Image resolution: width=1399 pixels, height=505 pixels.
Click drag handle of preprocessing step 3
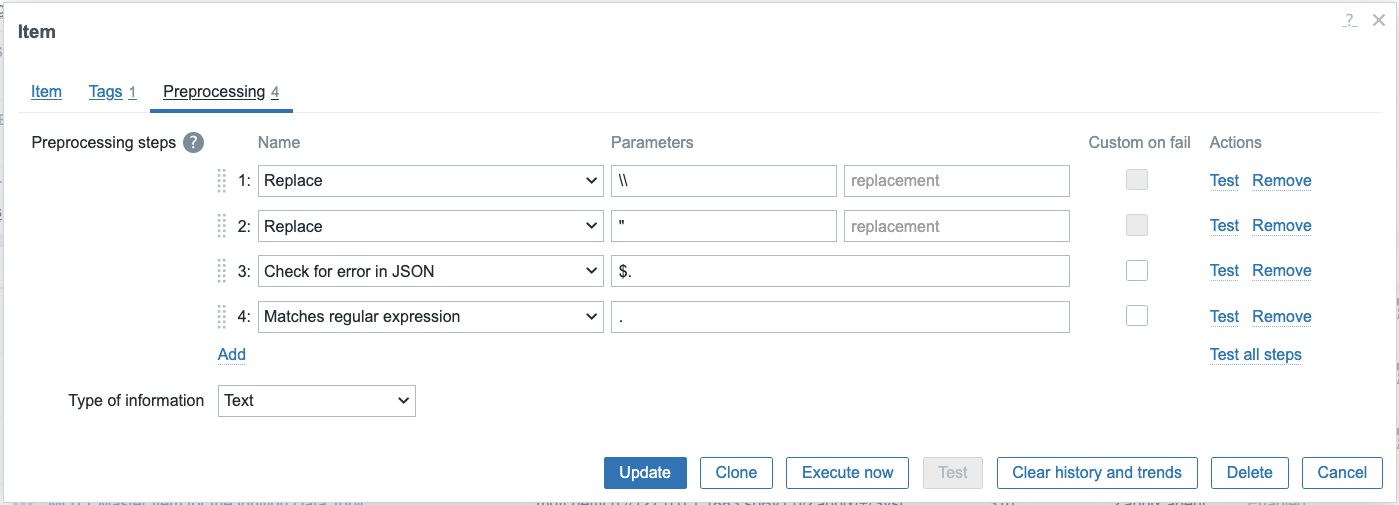click(x=222, y=271)
